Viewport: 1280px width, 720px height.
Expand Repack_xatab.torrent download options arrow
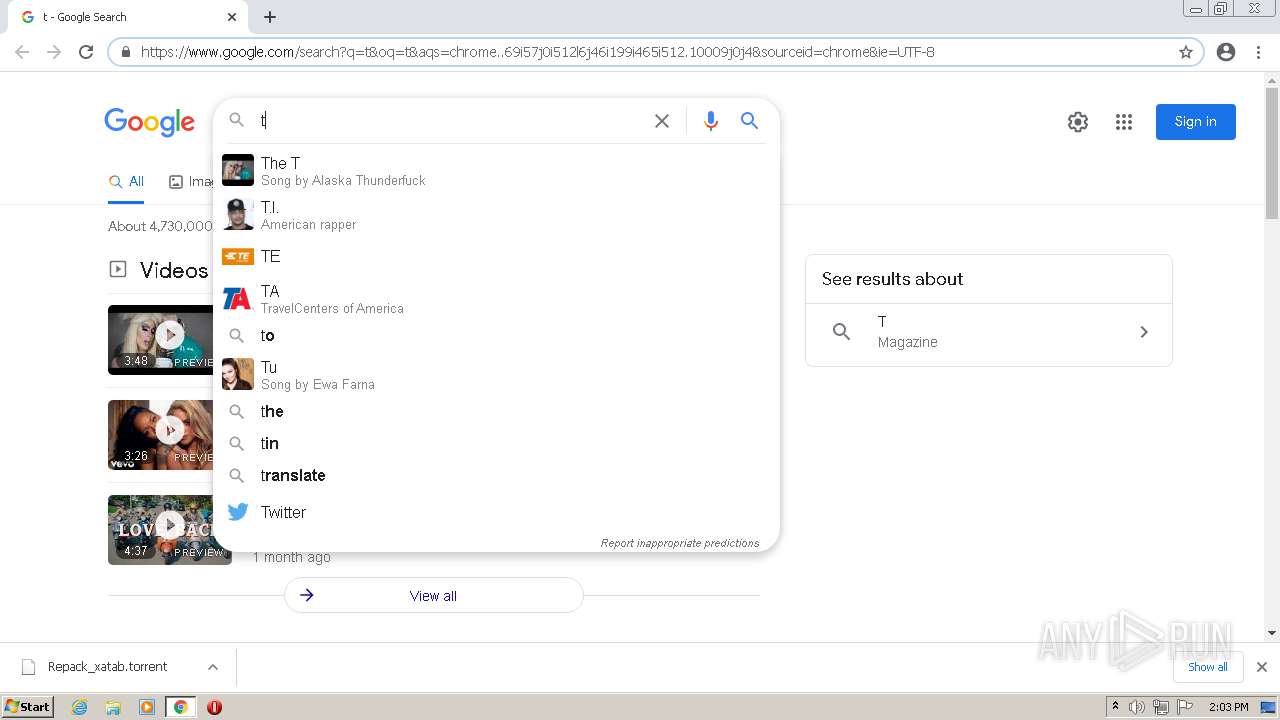click(x=213, y=667)
